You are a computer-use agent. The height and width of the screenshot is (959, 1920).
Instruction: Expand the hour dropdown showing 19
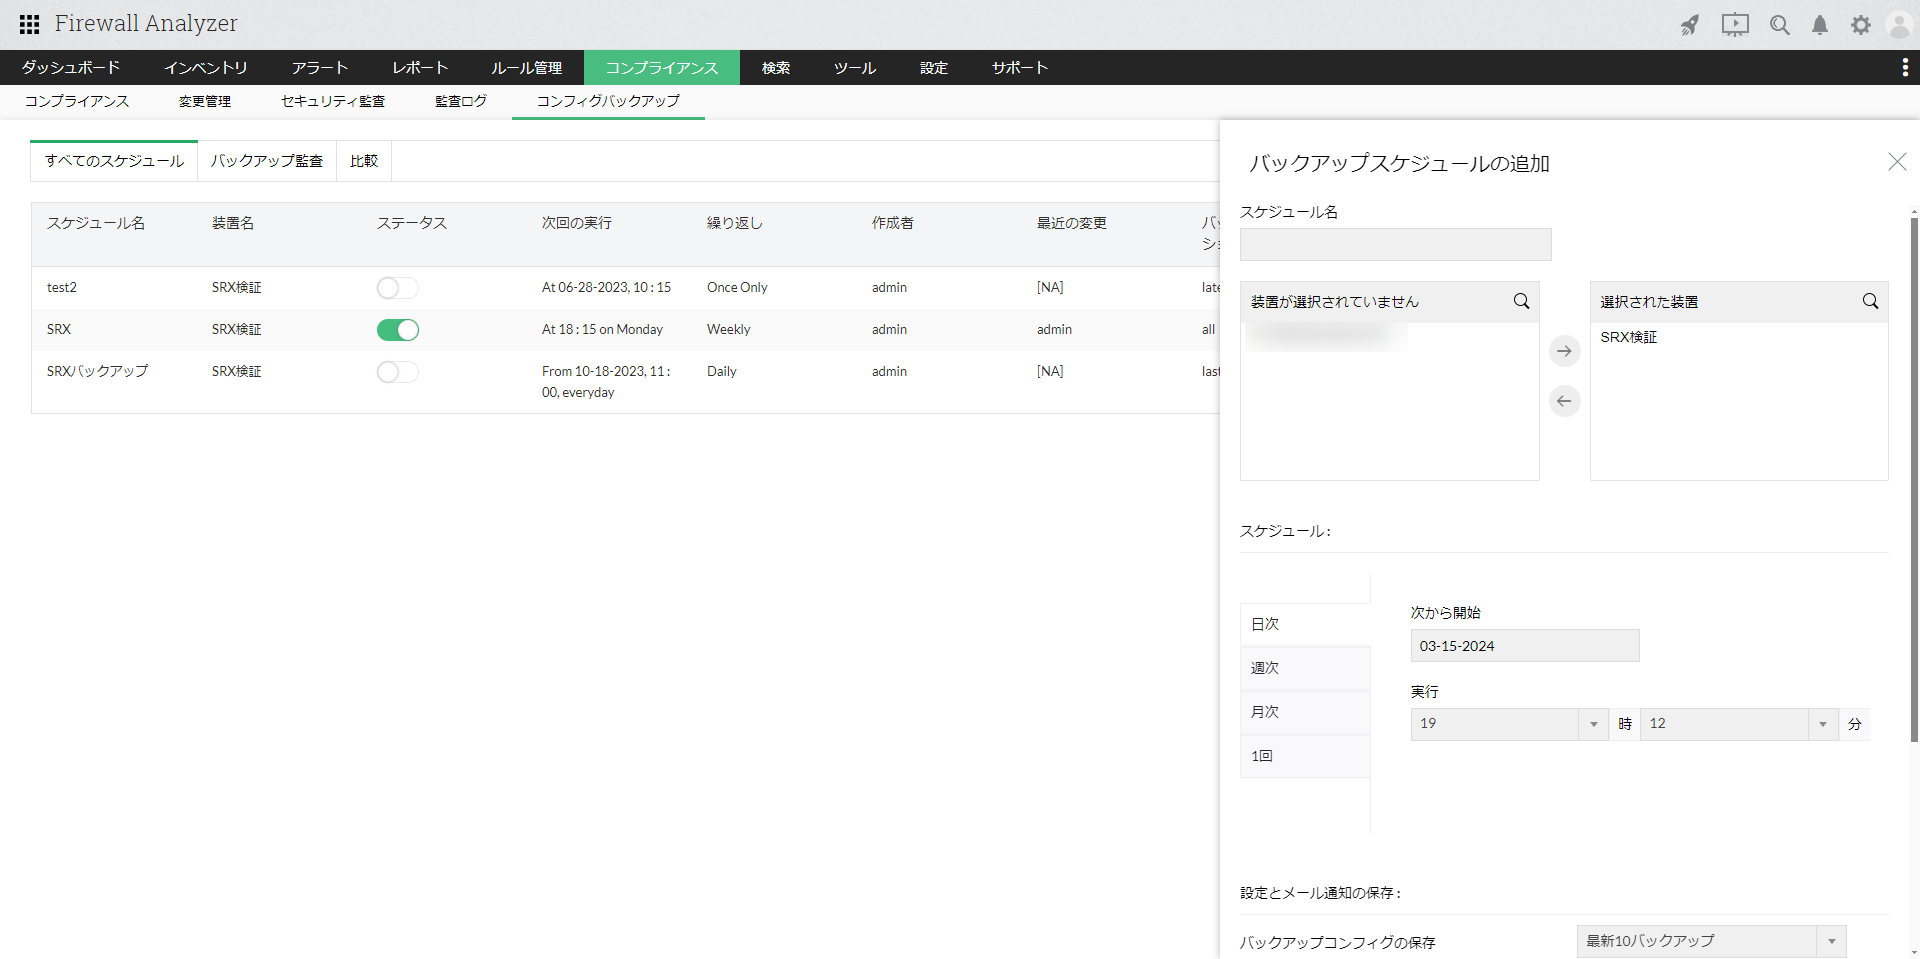[x=1593, y=724]
